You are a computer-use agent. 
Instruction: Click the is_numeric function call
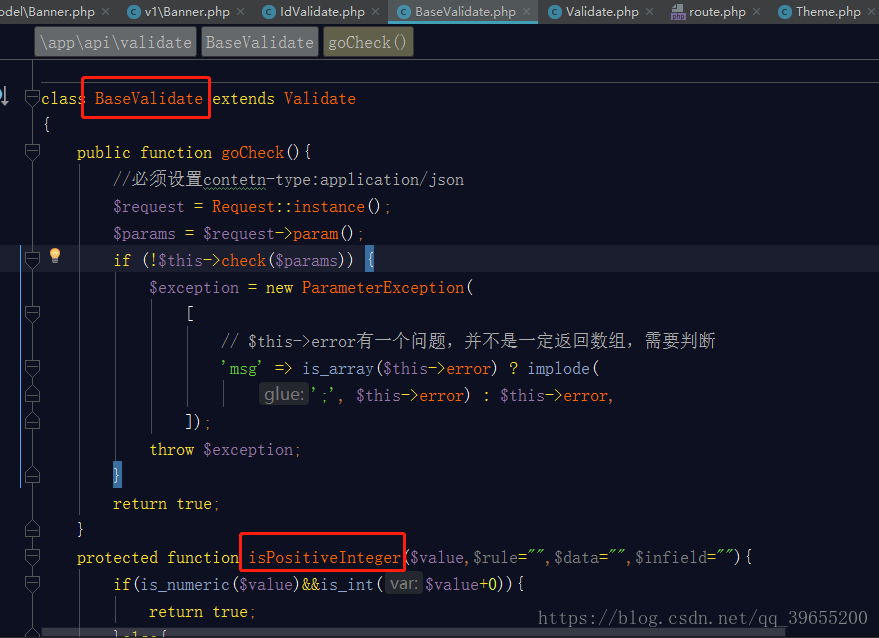[184, 585]
